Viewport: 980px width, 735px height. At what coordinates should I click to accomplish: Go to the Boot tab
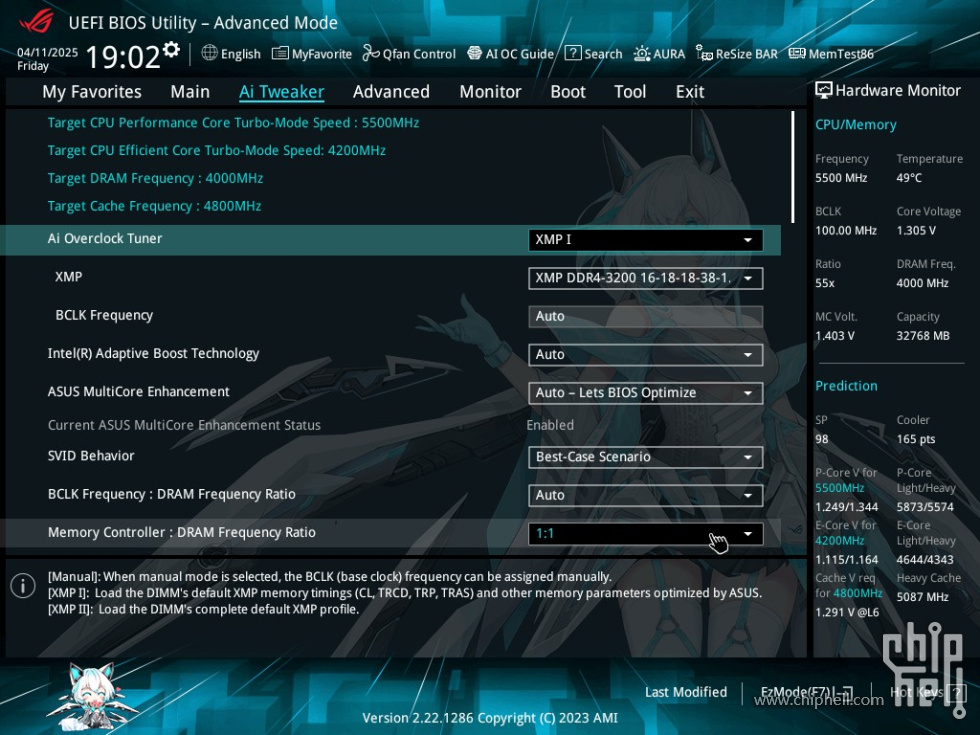568,92
